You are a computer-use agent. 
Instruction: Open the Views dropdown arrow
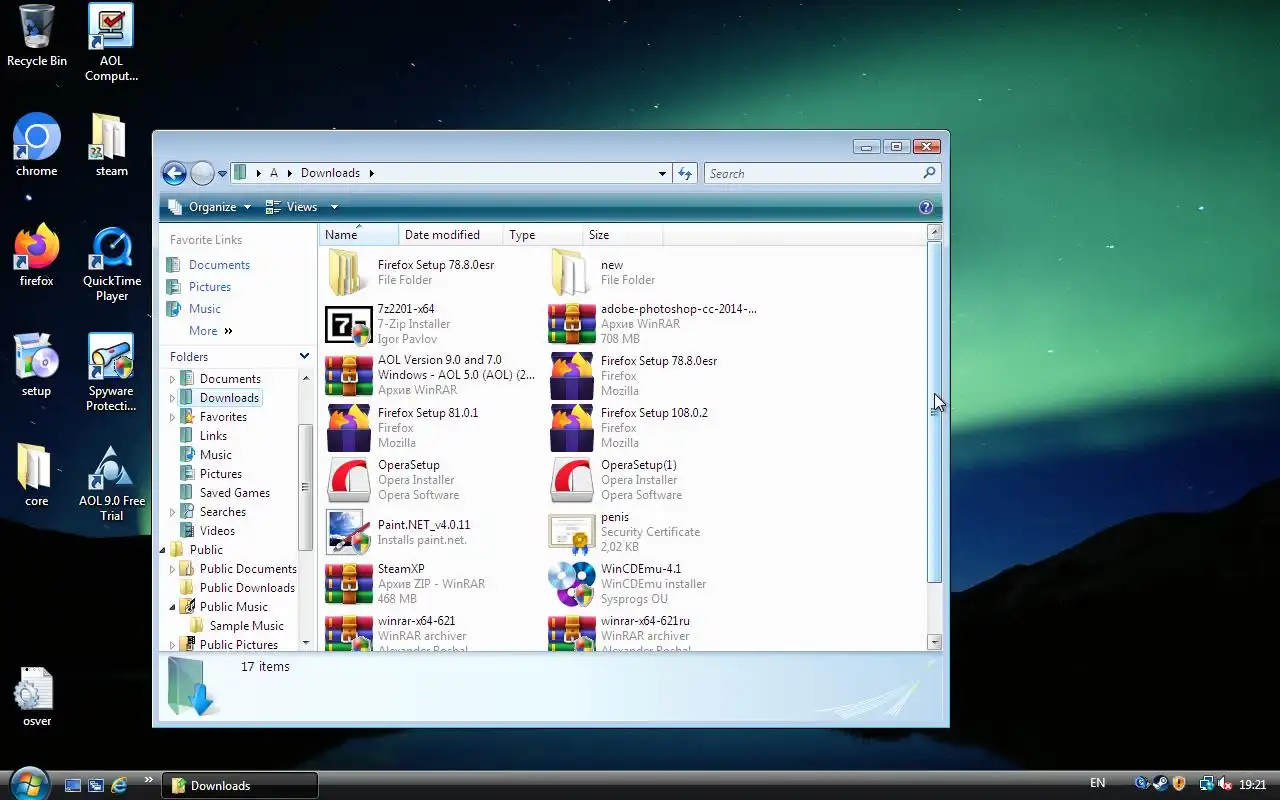point(334,207)
